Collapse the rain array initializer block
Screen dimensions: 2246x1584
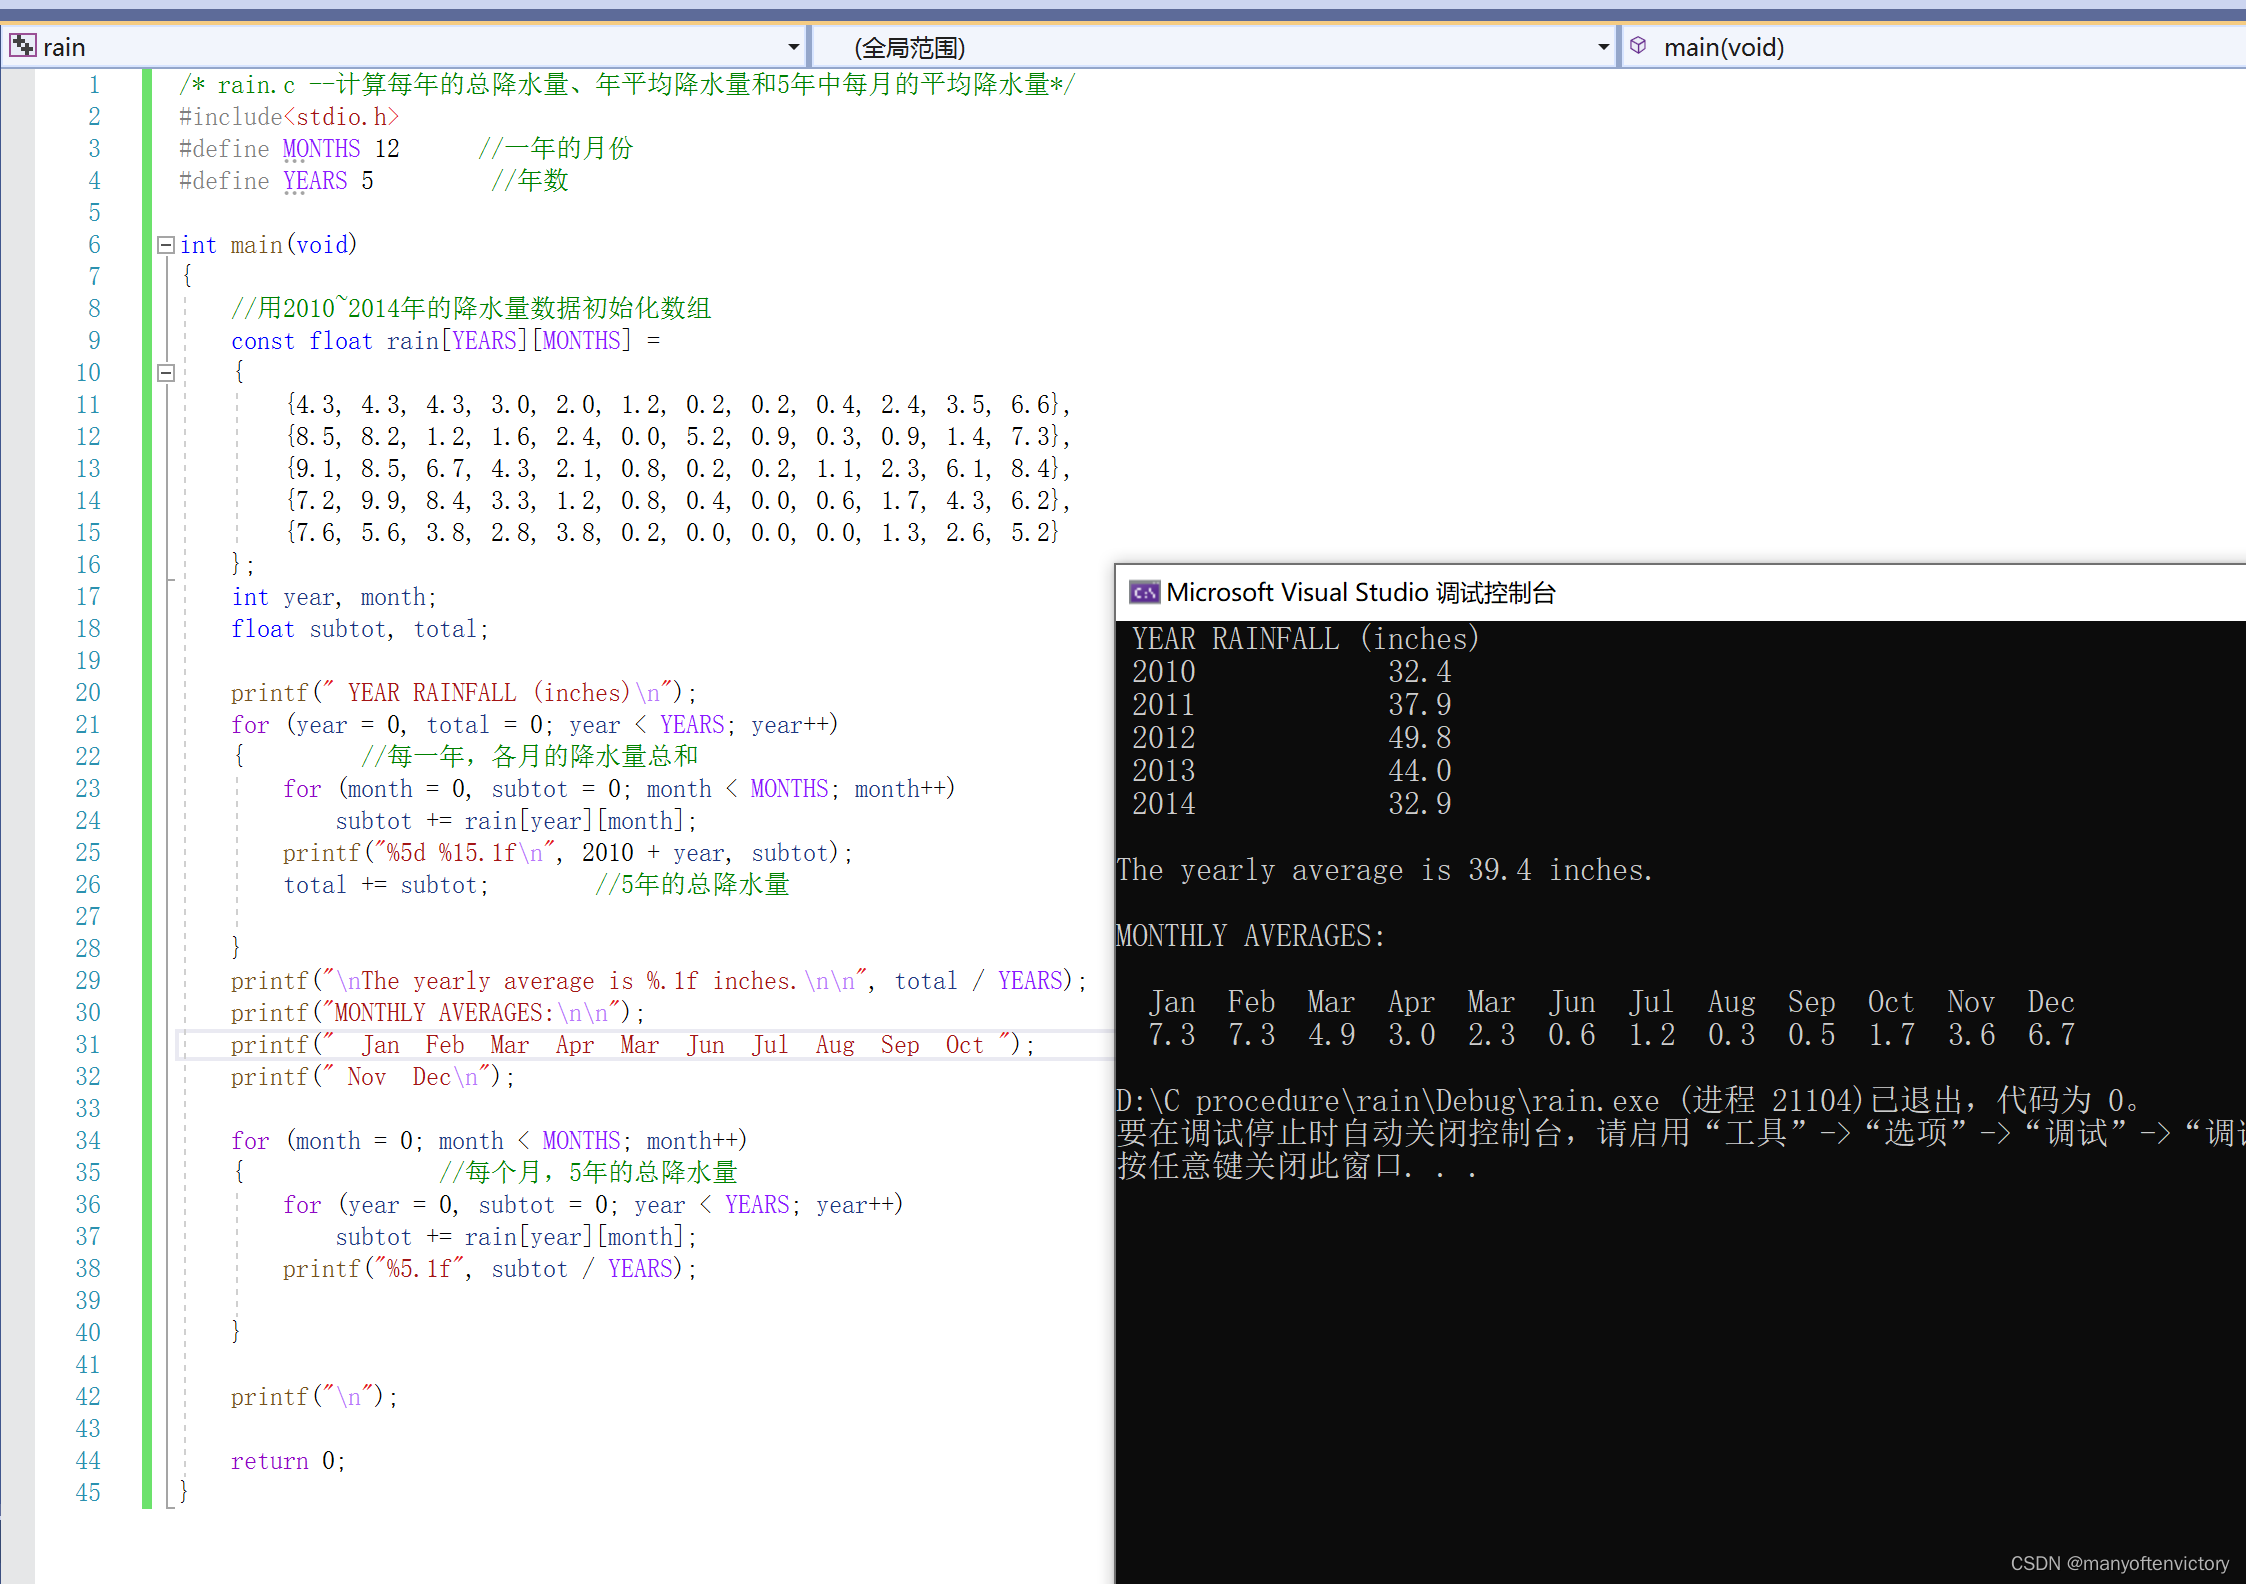(166, 373)
